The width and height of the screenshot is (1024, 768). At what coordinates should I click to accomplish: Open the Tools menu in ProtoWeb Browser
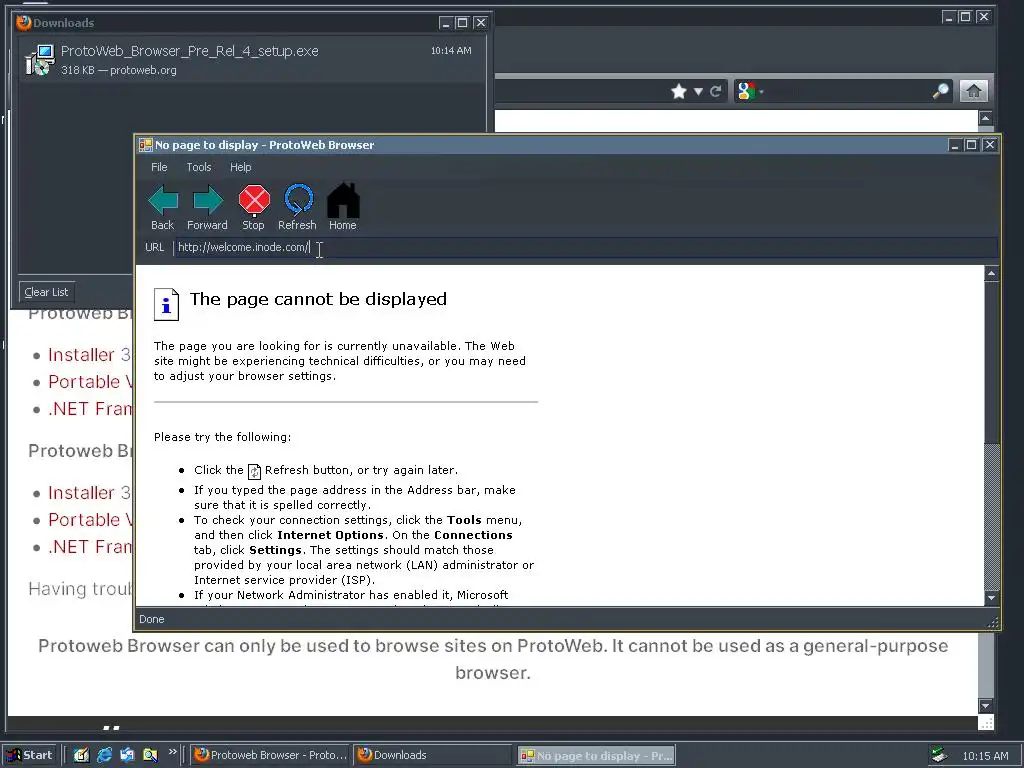click(x=199, y=167)
